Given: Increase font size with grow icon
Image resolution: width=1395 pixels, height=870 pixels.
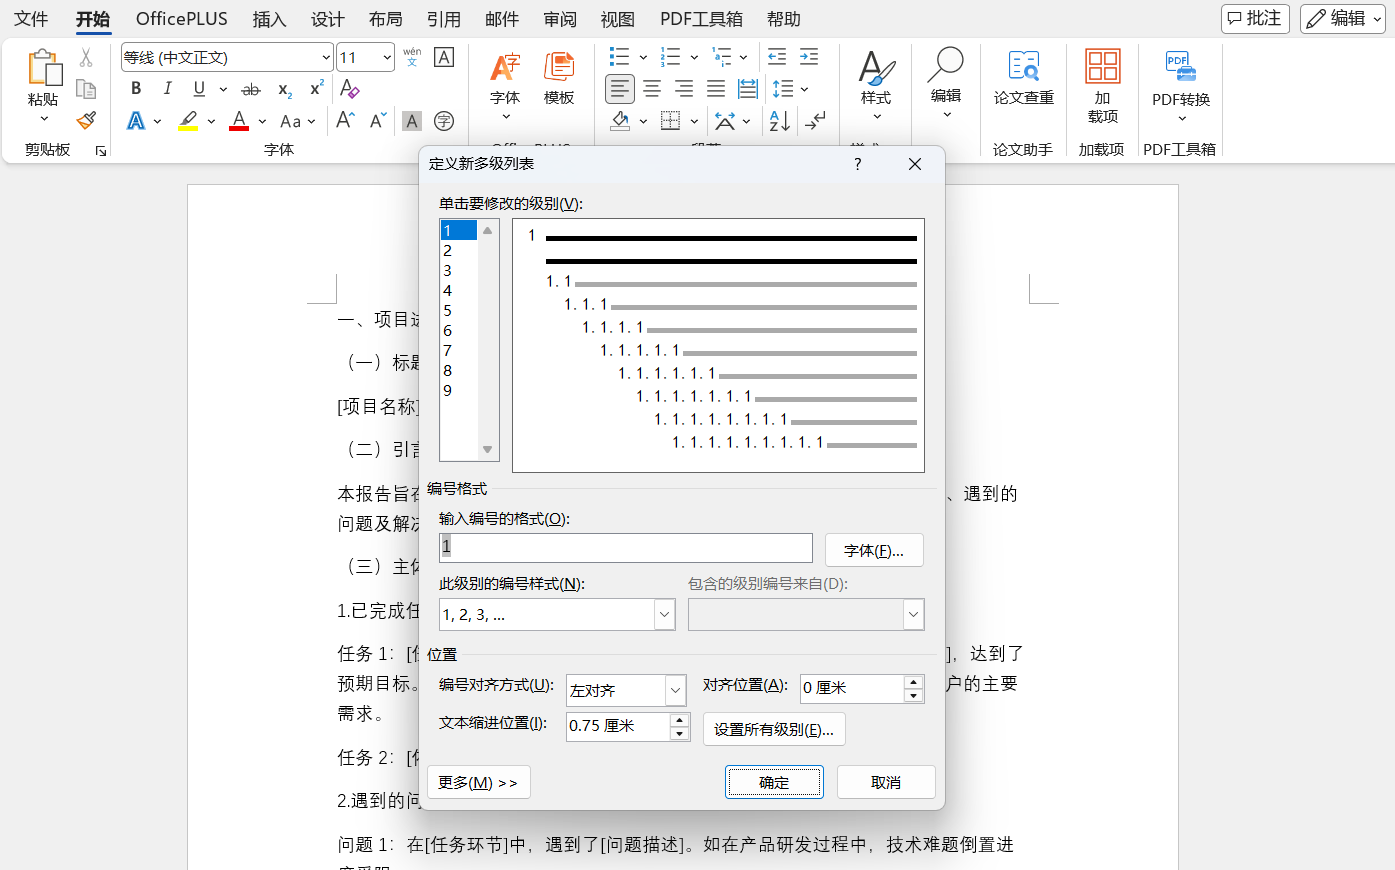Looking at the screenshot, I should pos(345,121).
